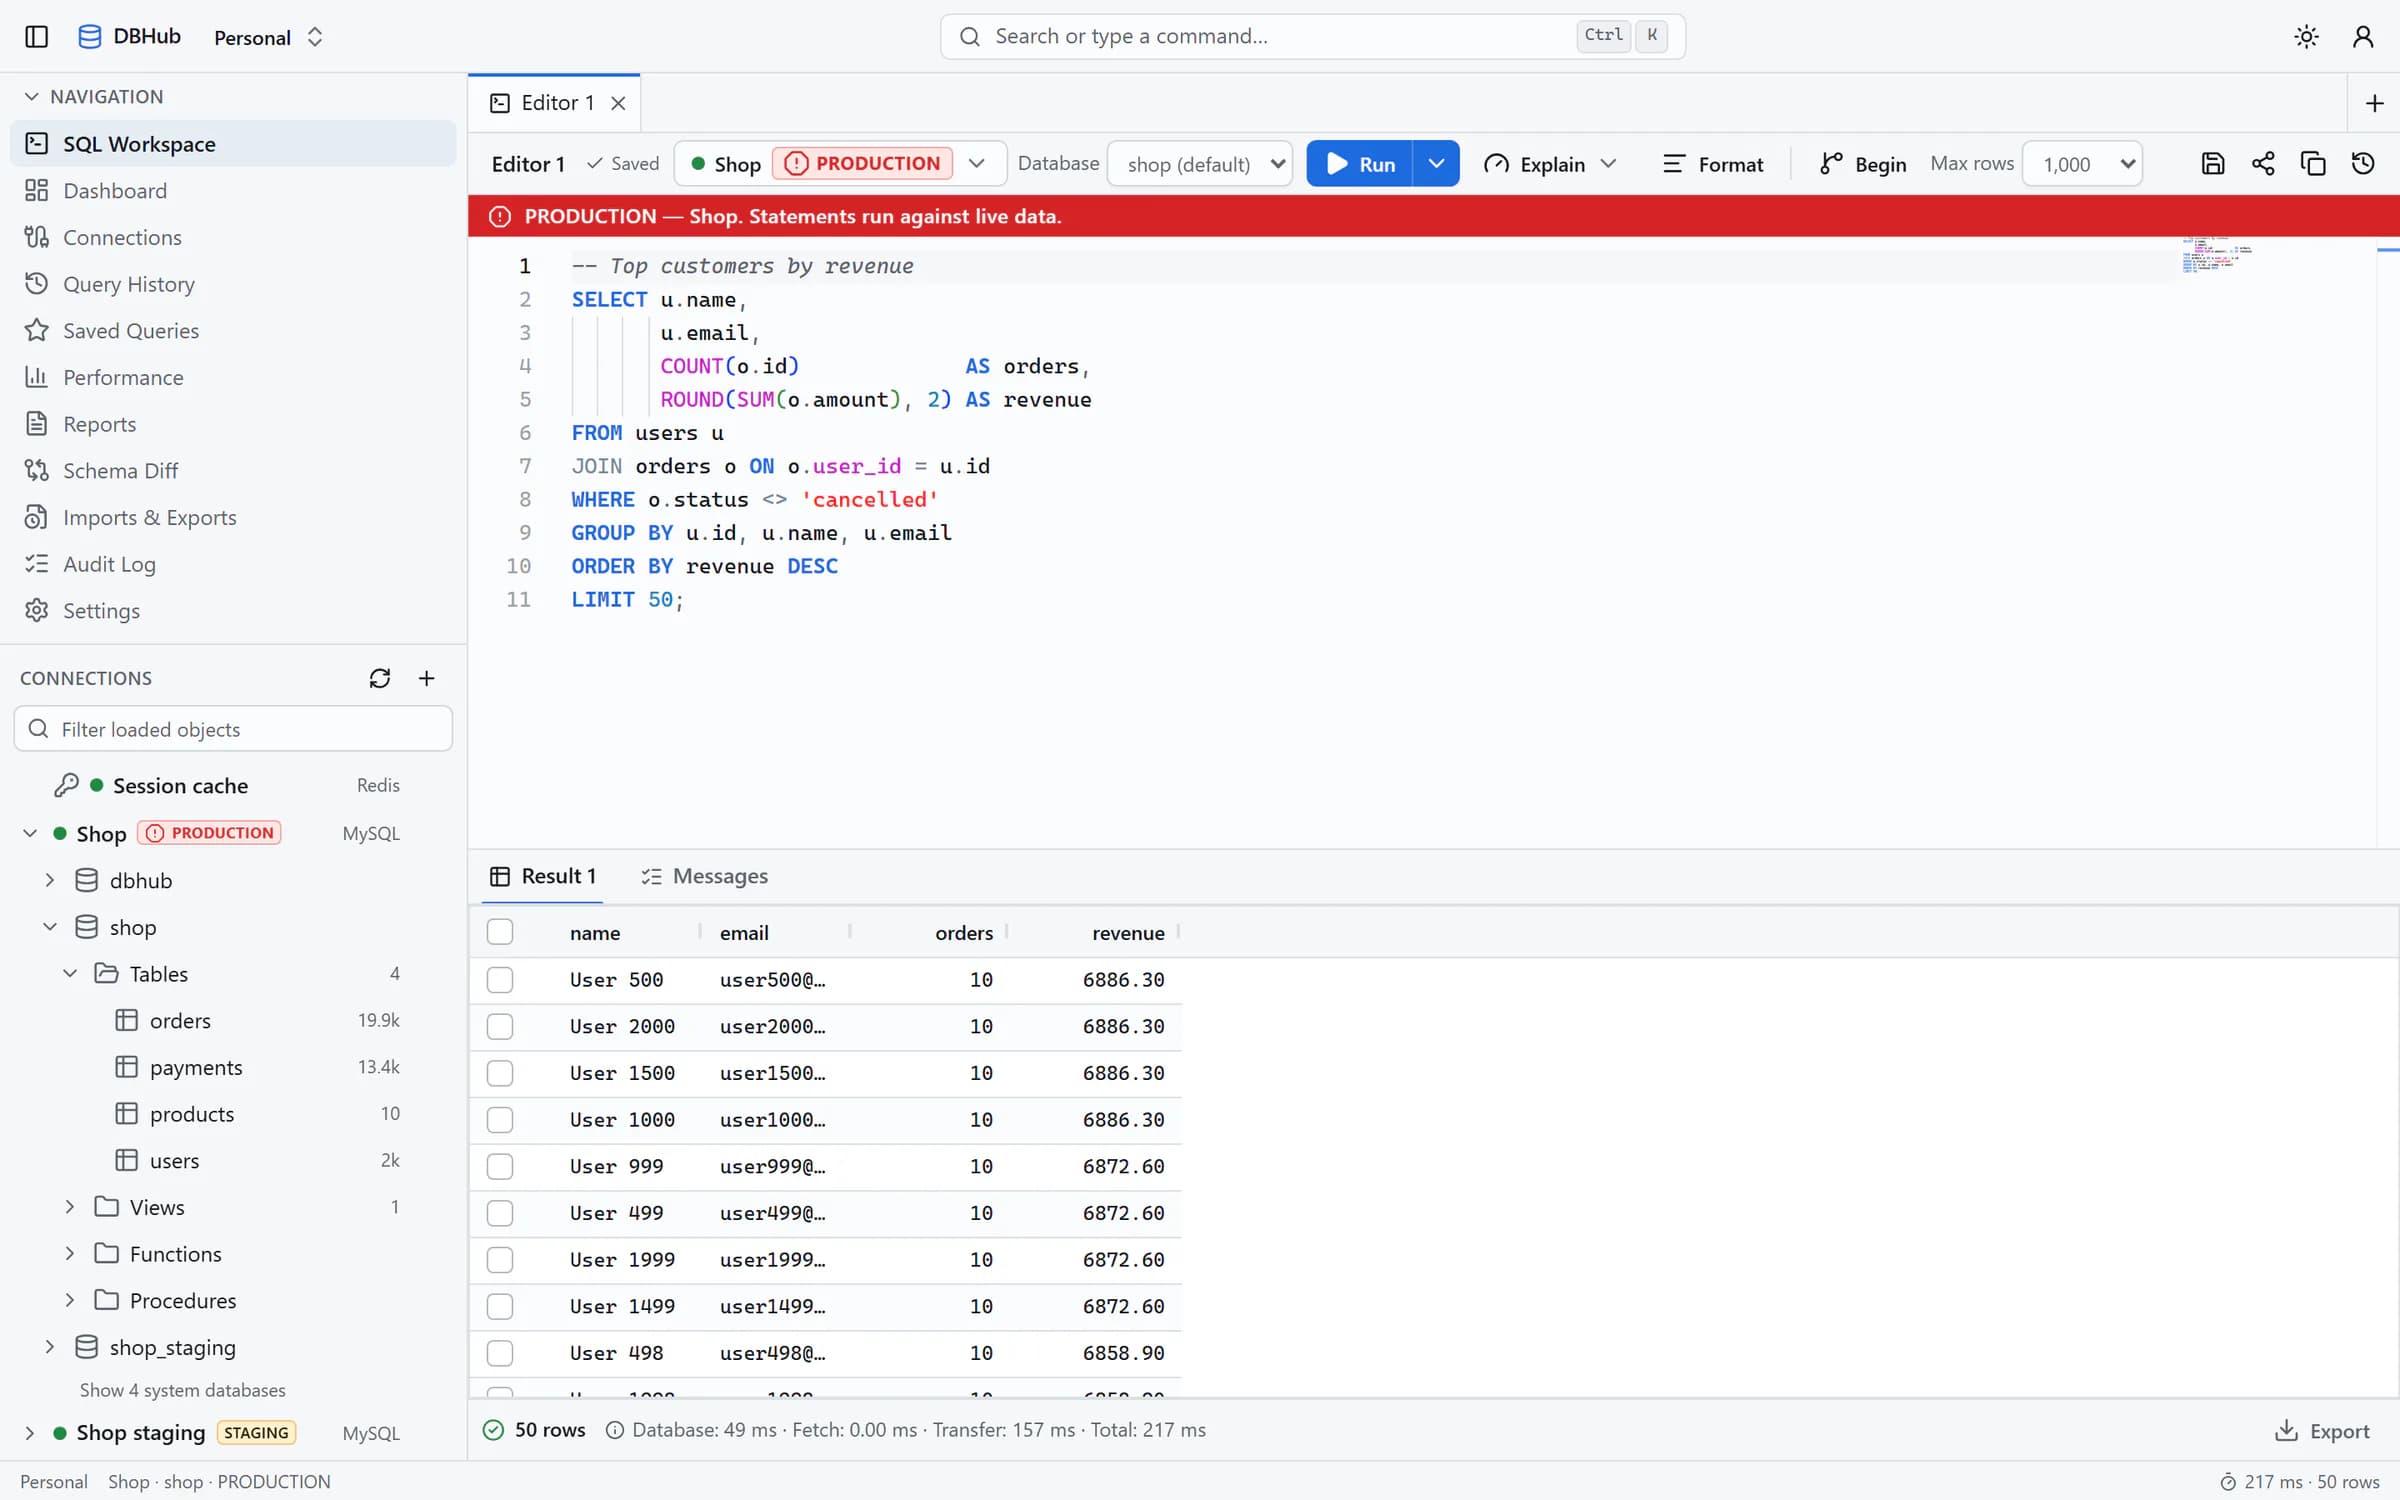Select all rows with header checkbox
Viewport: 2400px width, 1500px height.
(x=500, y=932)
